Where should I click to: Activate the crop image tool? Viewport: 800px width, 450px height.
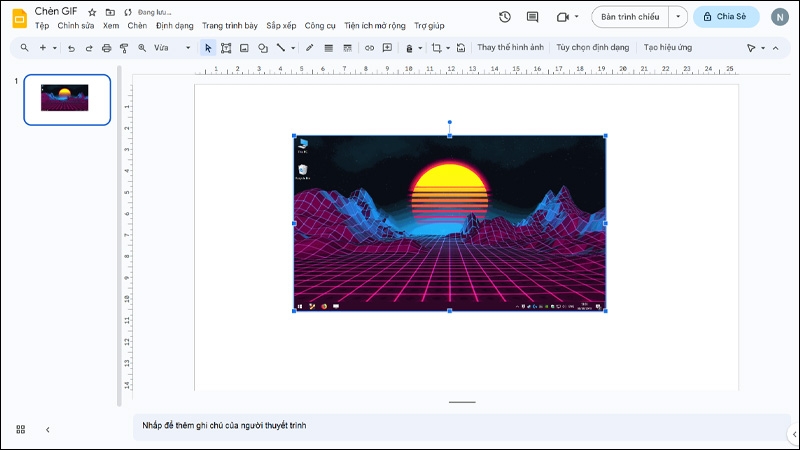pos(436,48)
